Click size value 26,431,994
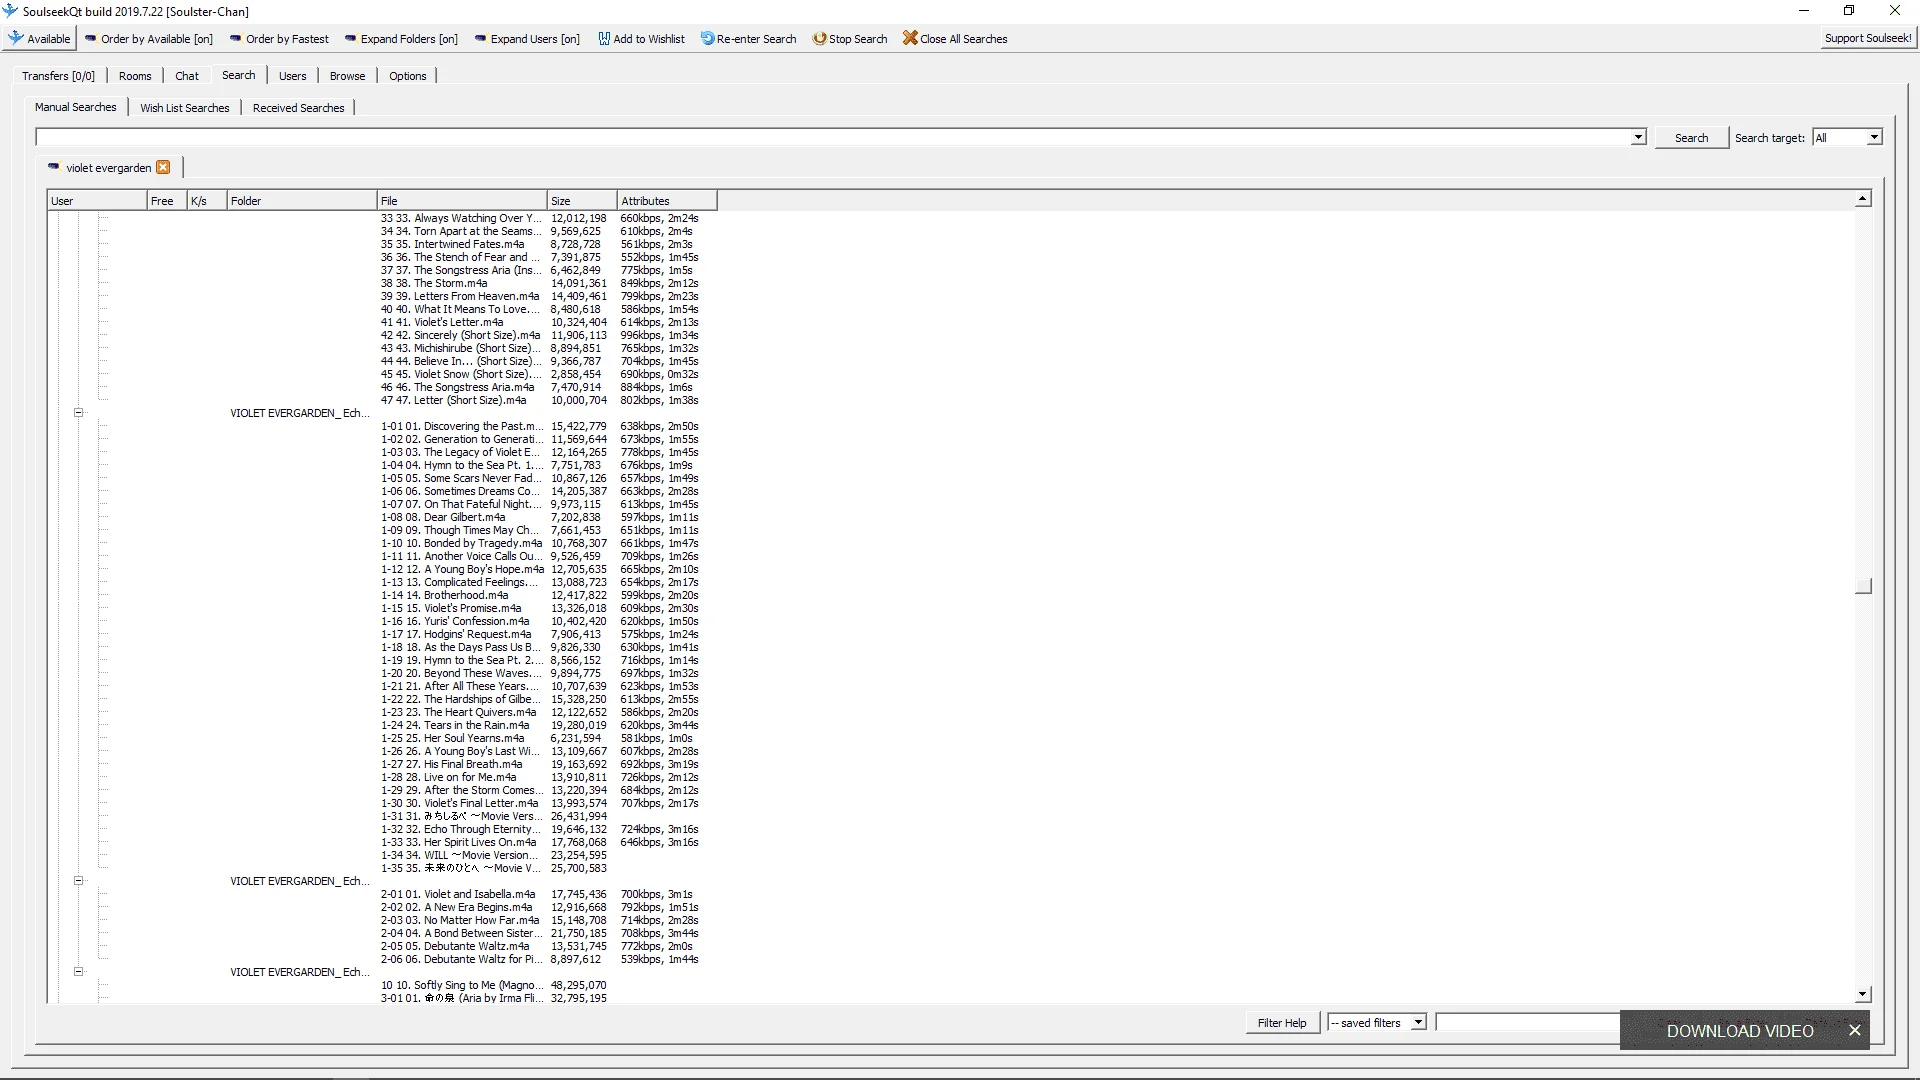 coord(578,816)
